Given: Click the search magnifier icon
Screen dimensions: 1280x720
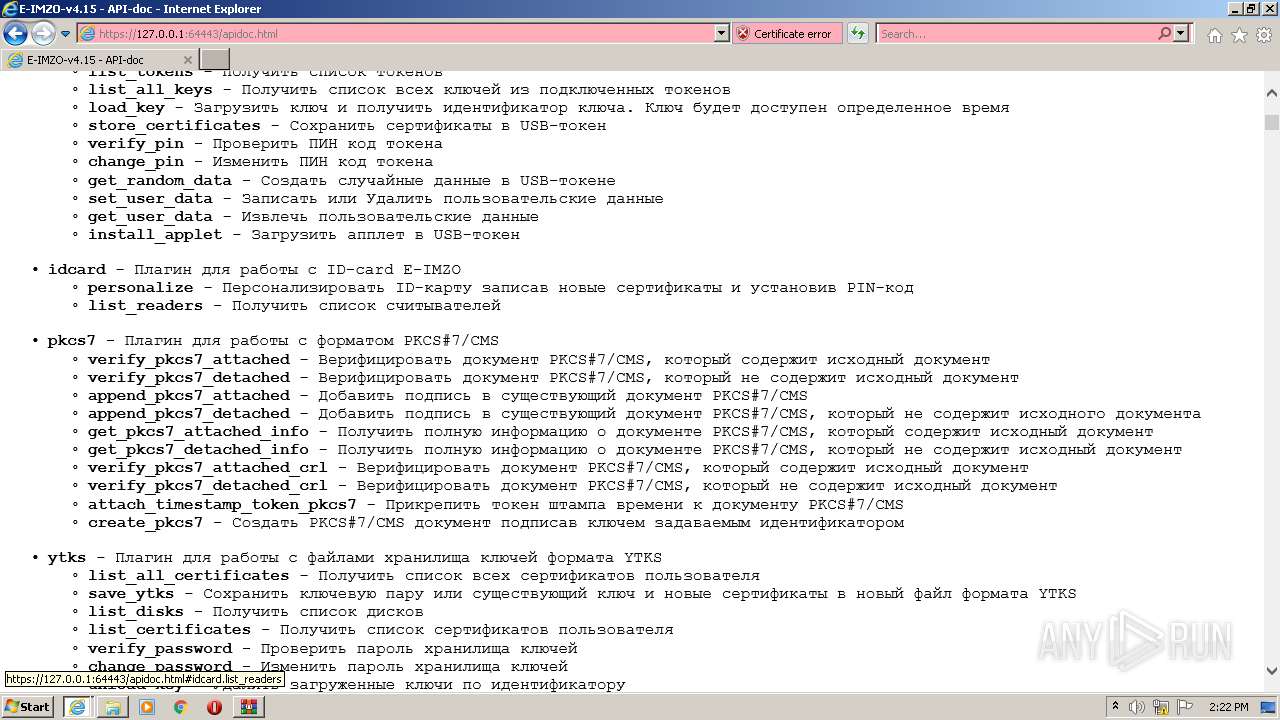Looking at the screenshot, I should [x=1164, y=34].
